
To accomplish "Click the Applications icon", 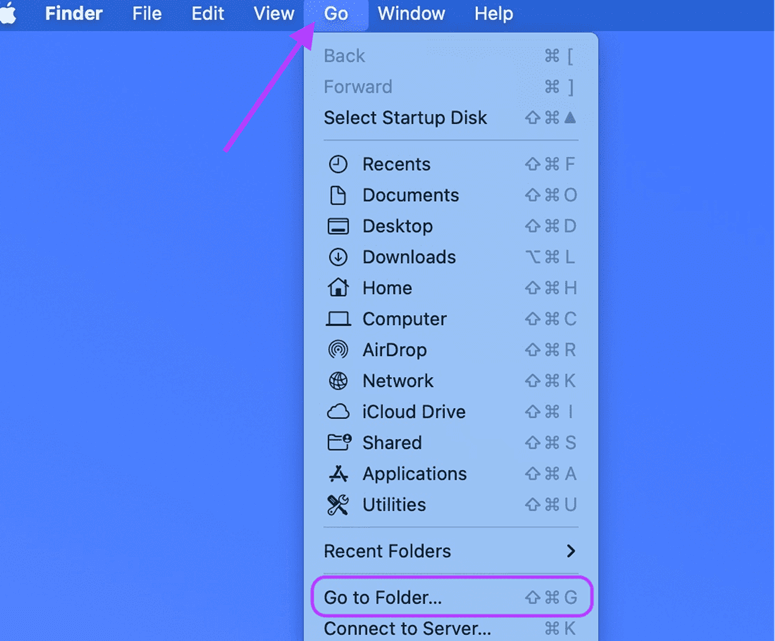I will (x=338, y=474).
